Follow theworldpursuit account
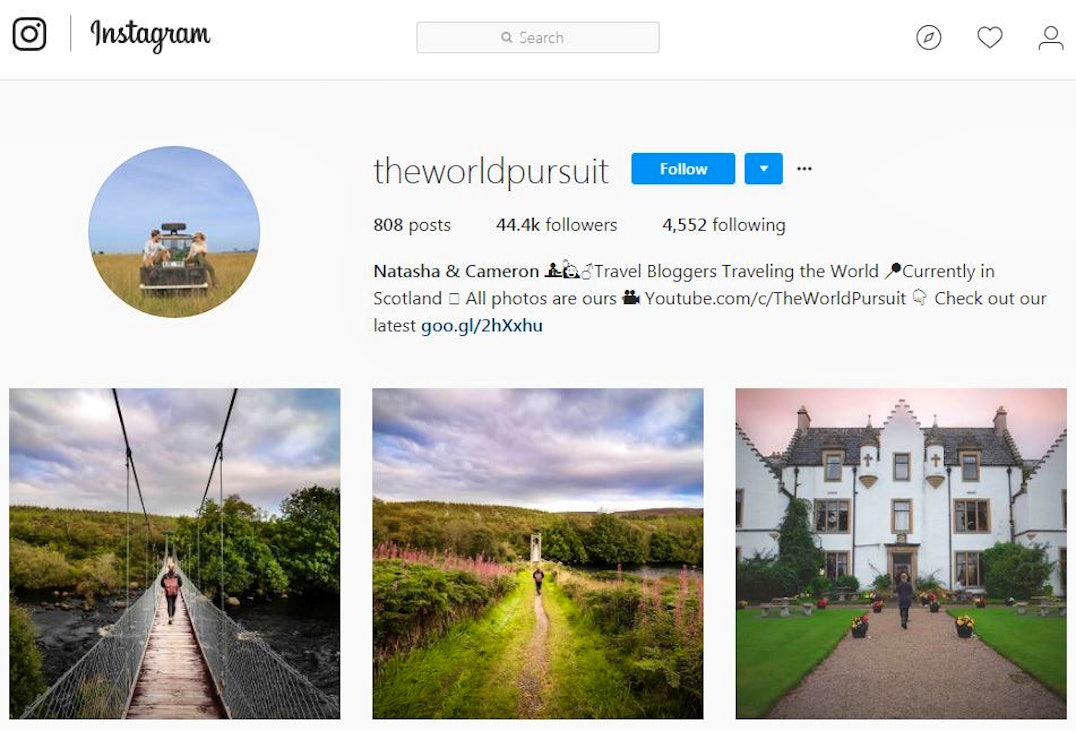This screenshot has width=1076, height=731. click(x=683, y=169)
